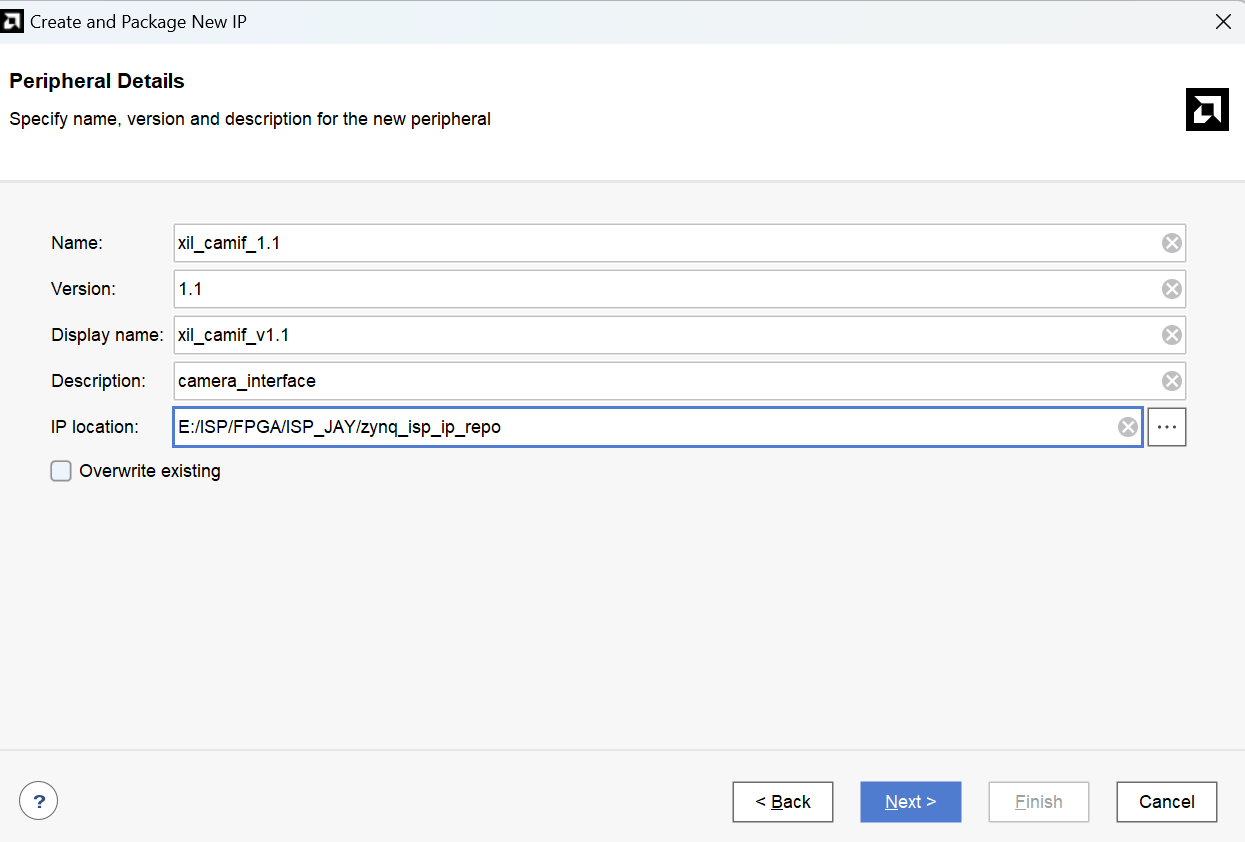Clear the Description field text
Screen dimensions: 1245x842
coord(1171,381)
